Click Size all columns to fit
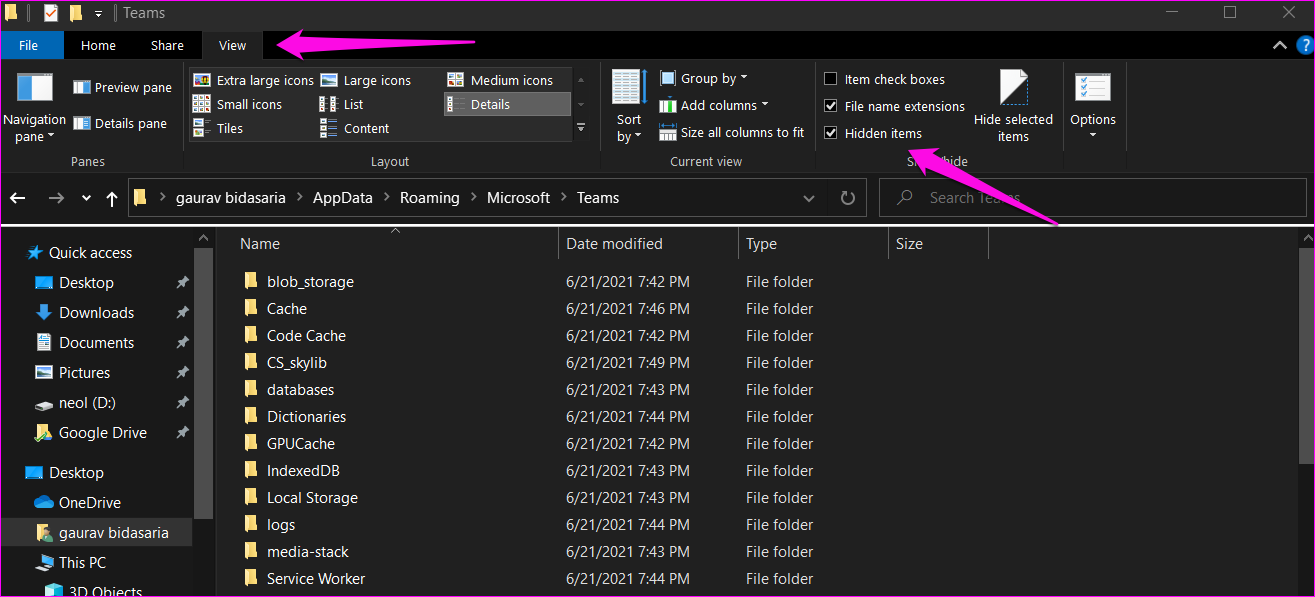Screen dimensions: 1315x597 (x=732, y=132)
